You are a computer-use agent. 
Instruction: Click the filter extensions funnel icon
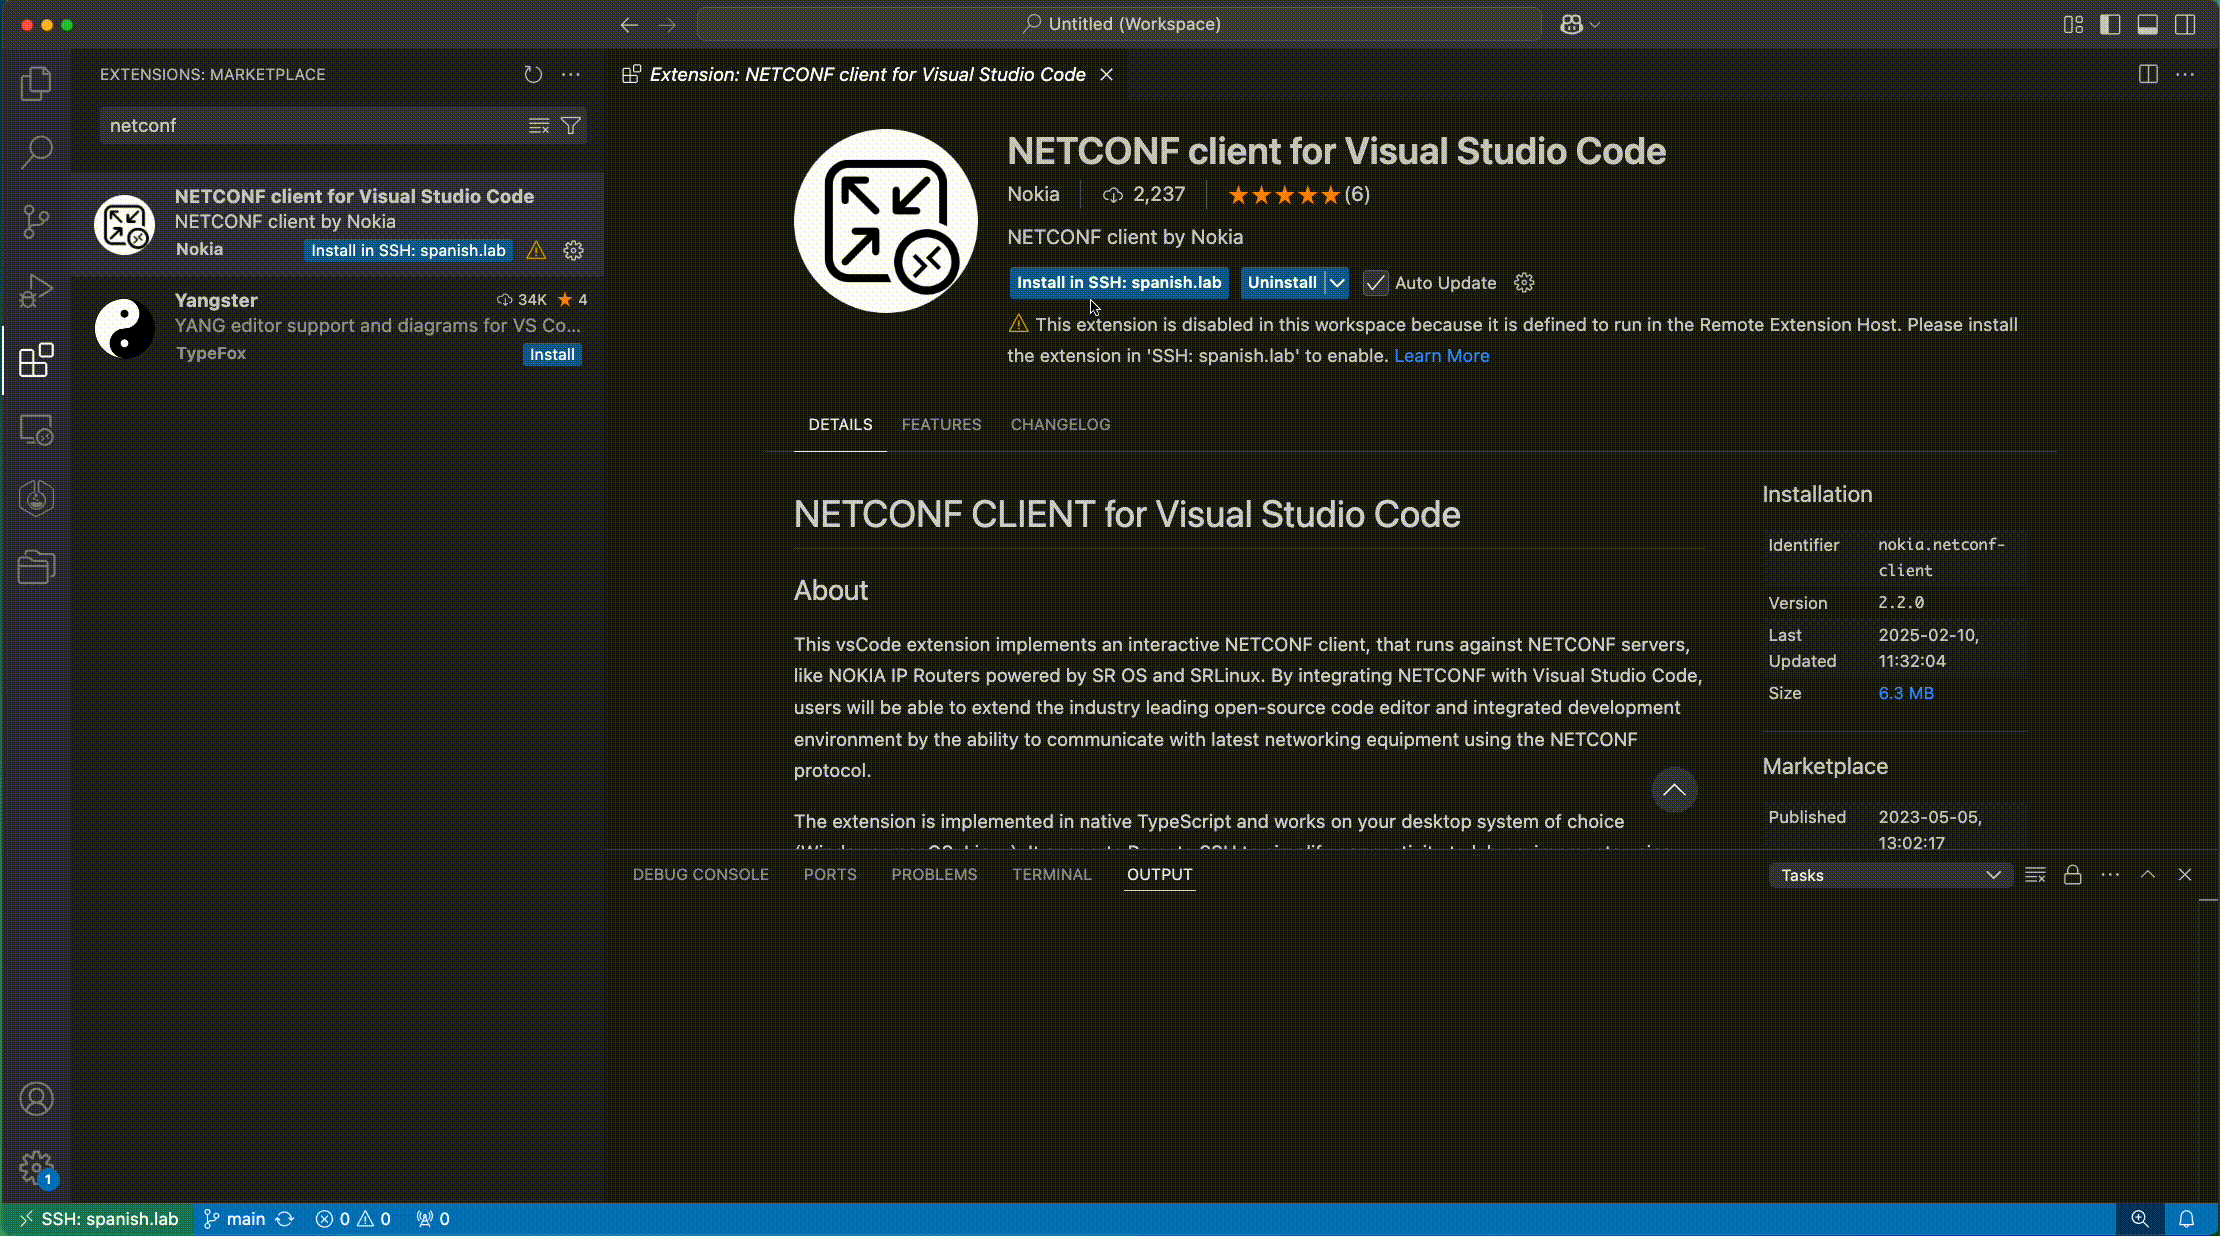click(x=571, y=125)
